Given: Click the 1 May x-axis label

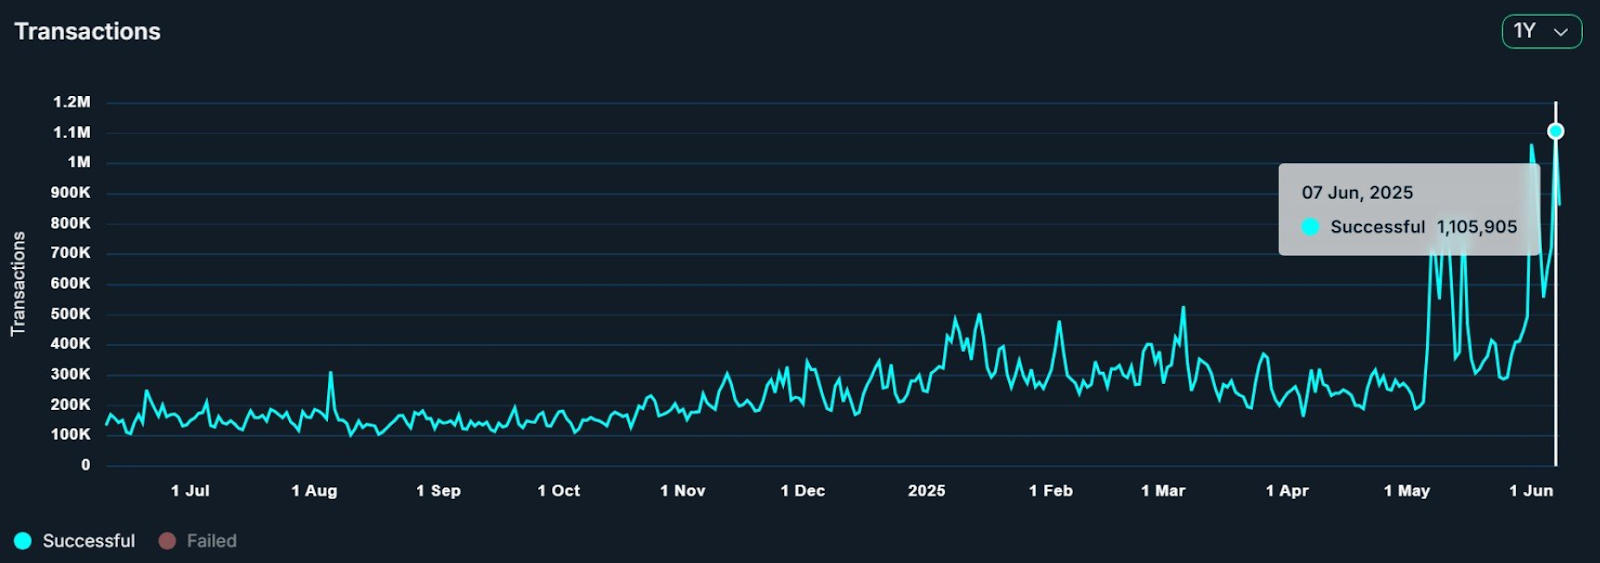Looking at the screenshot, I should click(1407, 491).
